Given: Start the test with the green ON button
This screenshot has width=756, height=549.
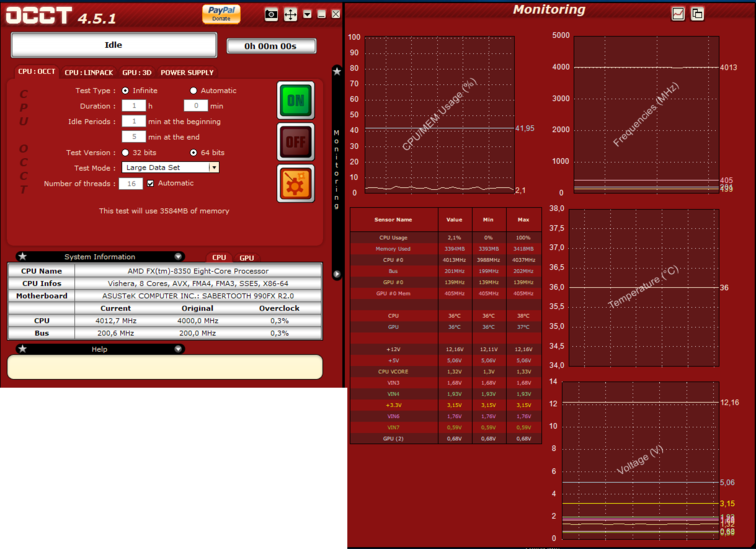Looking at the screenshot, I should (x=295, y=101).
